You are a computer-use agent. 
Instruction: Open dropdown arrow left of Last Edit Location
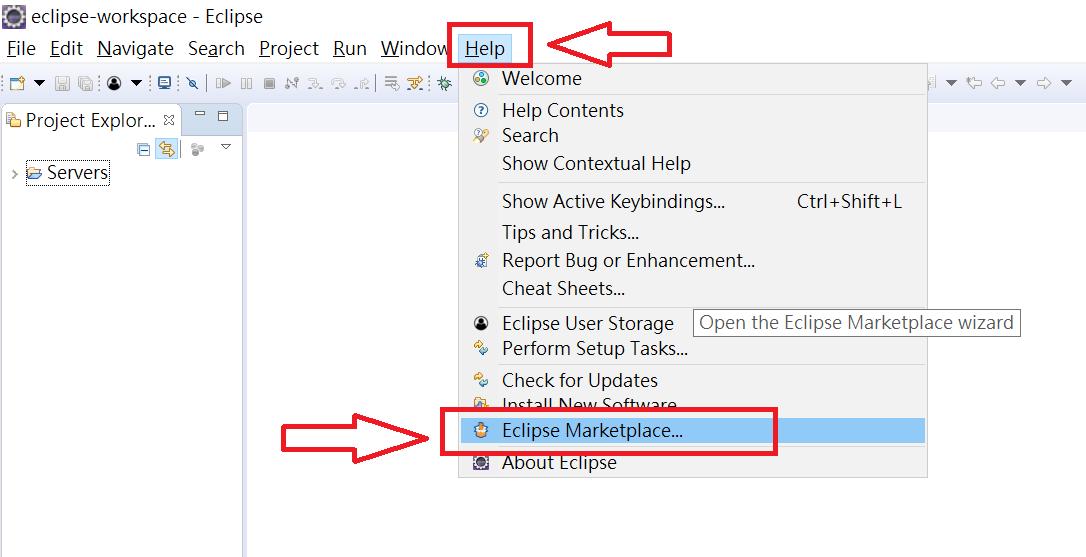951,84
